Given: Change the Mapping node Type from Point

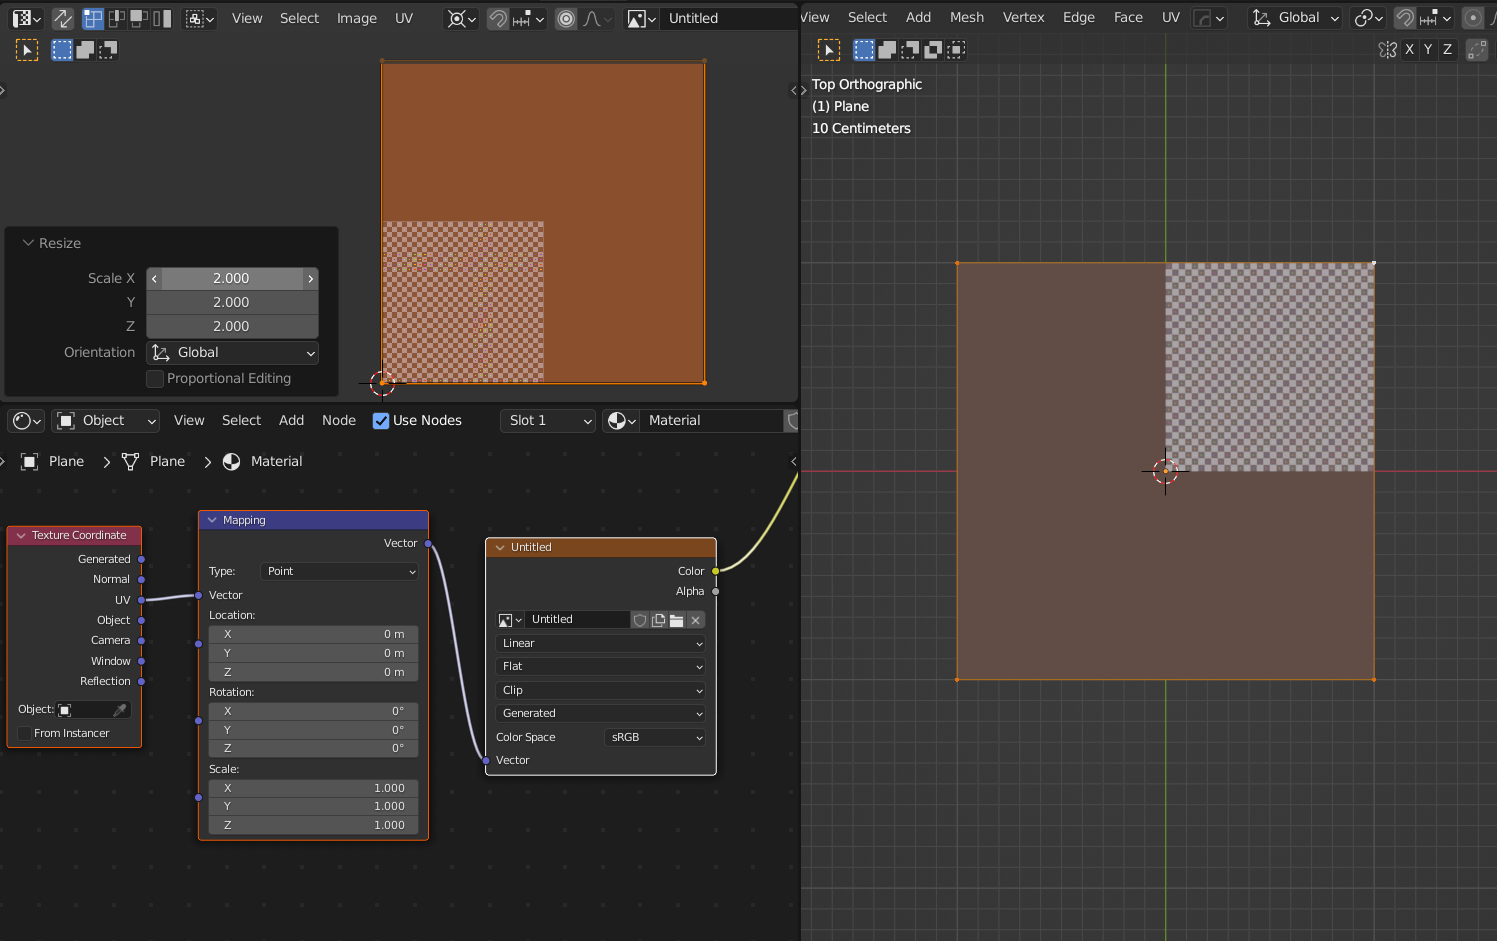Looking at the screenshot, I should (x=339, y=571).
